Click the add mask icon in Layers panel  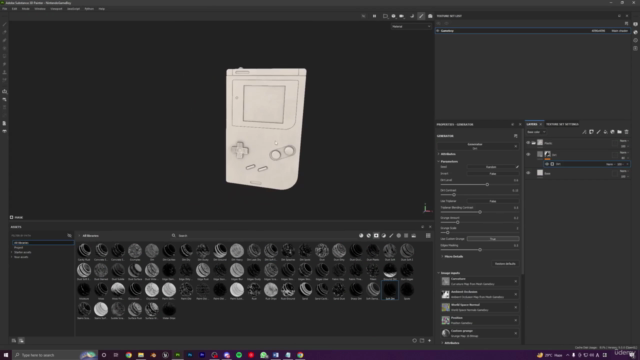pyautogui.click(x=591, y=132)
